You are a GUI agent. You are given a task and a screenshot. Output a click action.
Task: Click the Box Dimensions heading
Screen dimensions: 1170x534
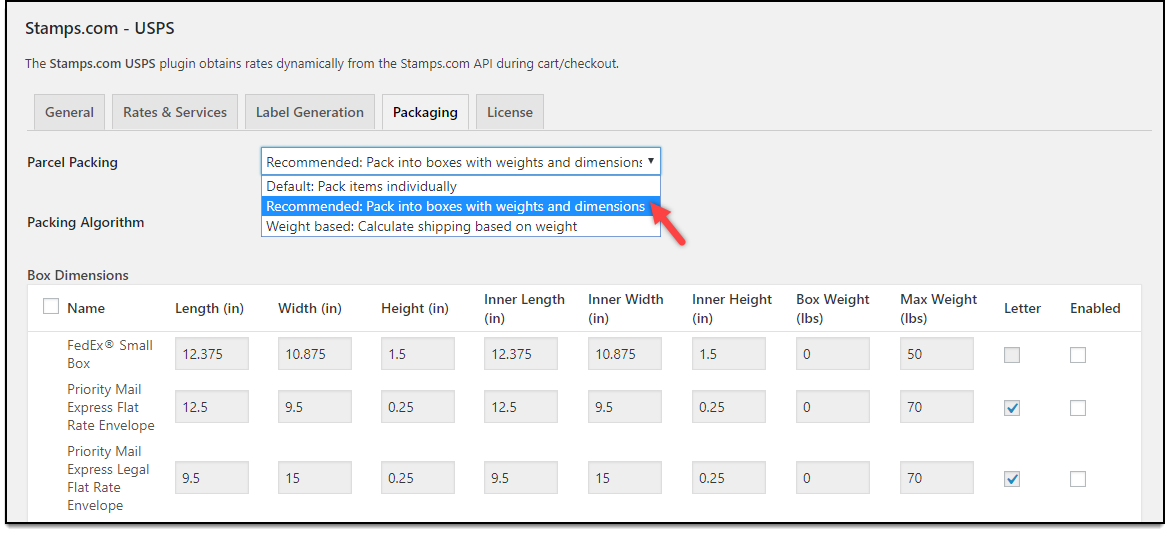[78, 275]
